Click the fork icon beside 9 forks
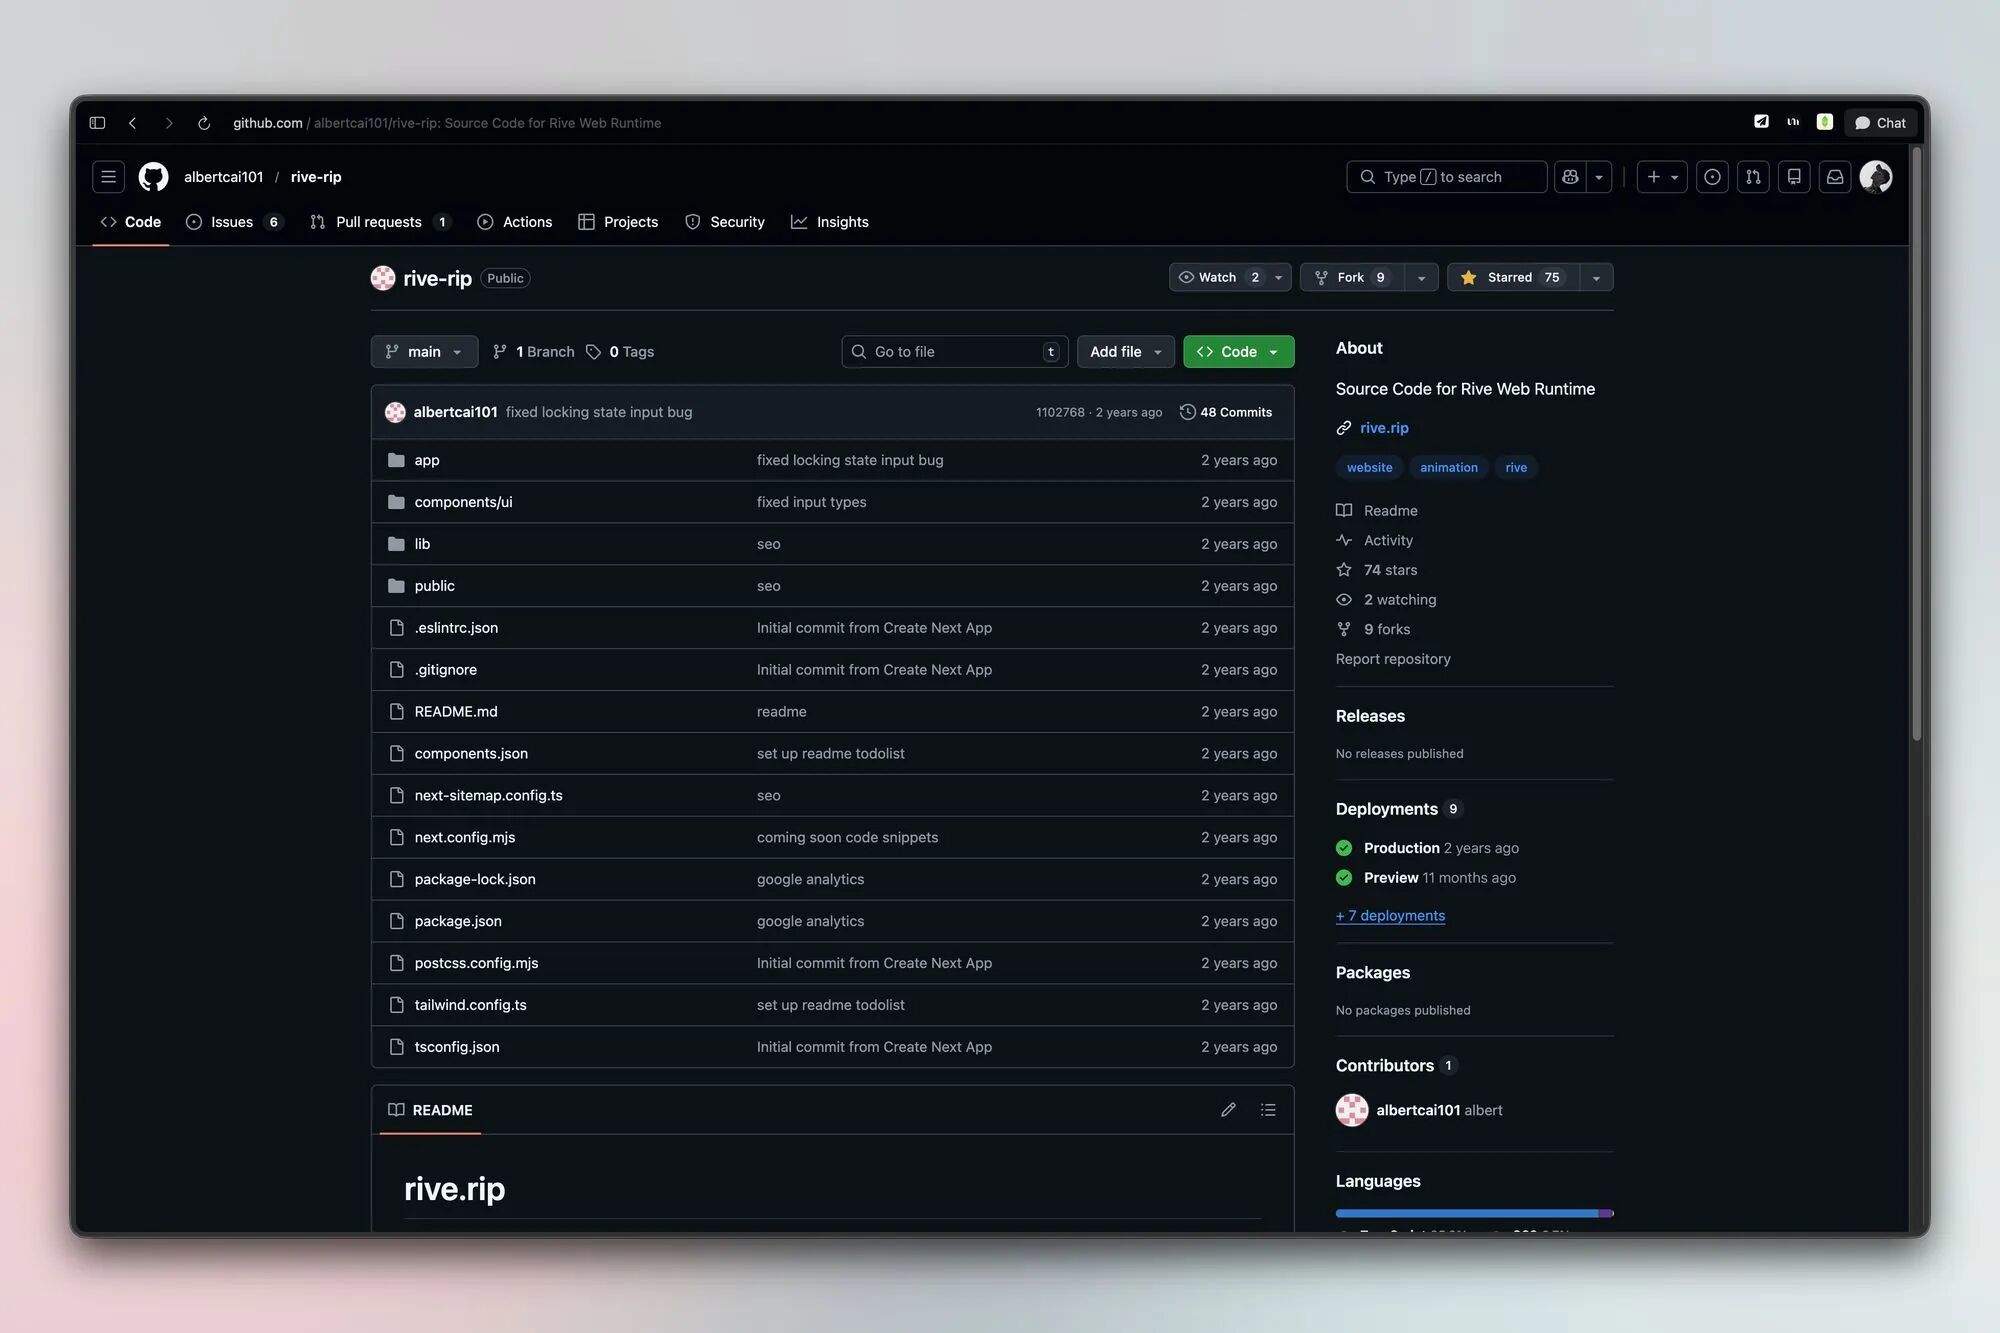This screenshot has height=1333, width=2000. (1344, 629)
